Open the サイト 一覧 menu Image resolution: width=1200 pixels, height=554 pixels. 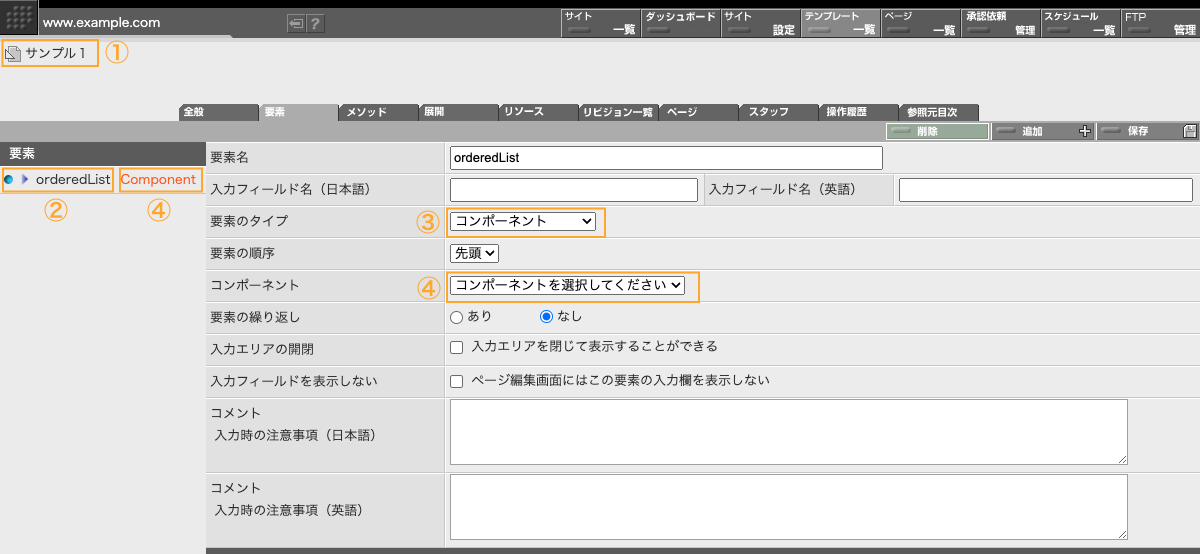pyautogui.click(x=600, y=23)
